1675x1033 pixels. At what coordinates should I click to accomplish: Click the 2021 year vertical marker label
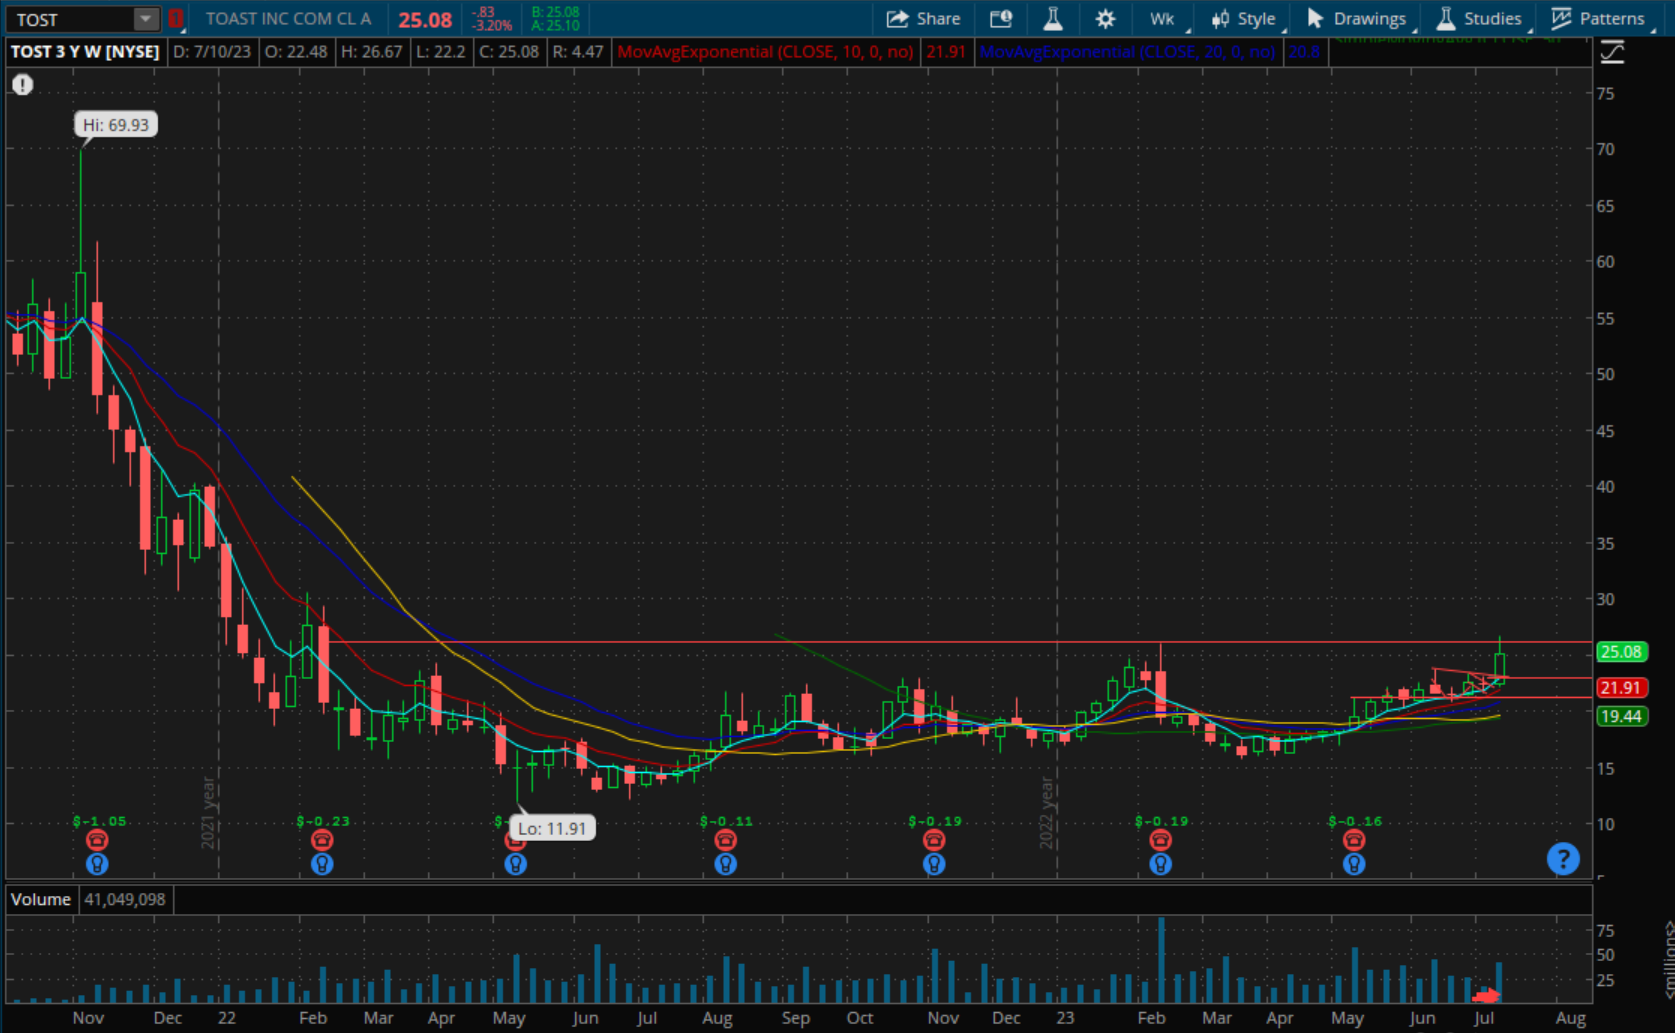pos(209,813)
